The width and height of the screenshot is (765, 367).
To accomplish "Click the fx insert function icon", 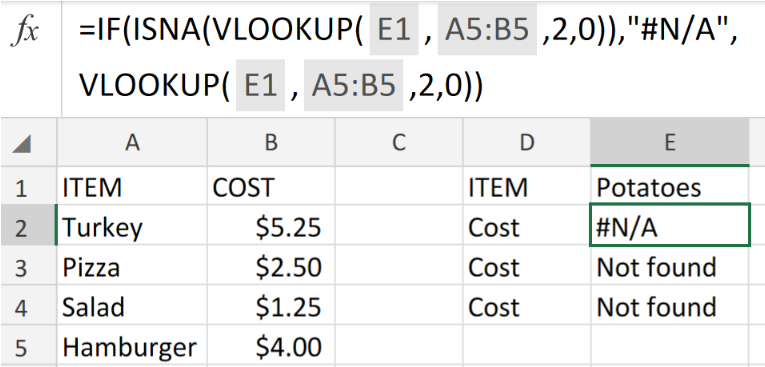I will point(24,32).
